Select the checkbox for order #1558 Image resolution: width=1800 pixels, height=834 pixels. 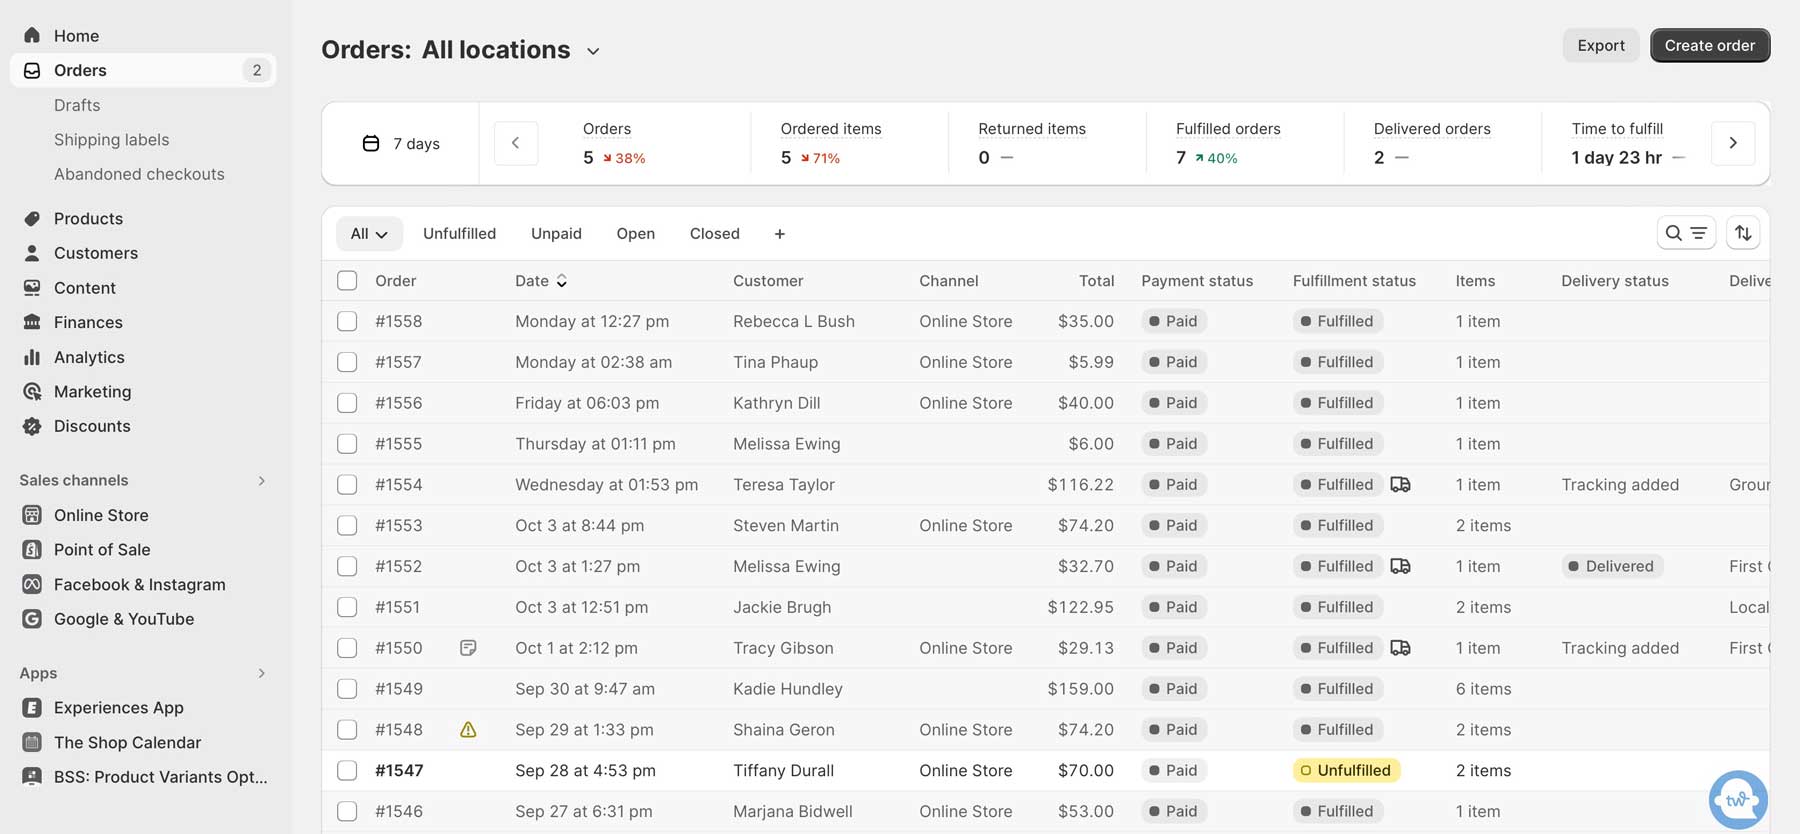(x=347, y=321)
